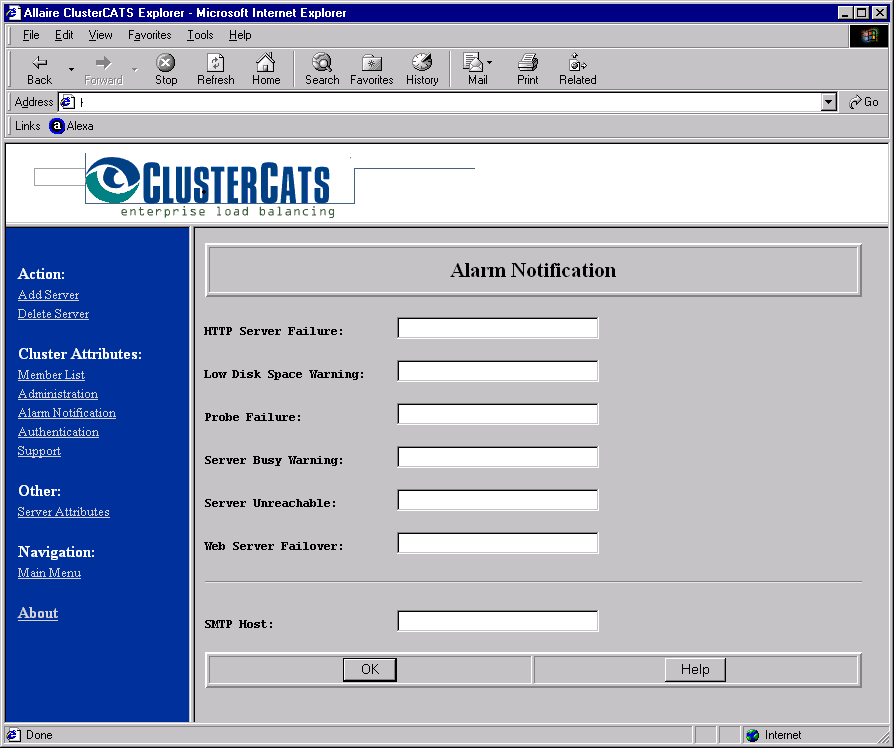The height and width of the screenshot is (748, 894).
Task: Open the View menu
Action: pos(100,35)
